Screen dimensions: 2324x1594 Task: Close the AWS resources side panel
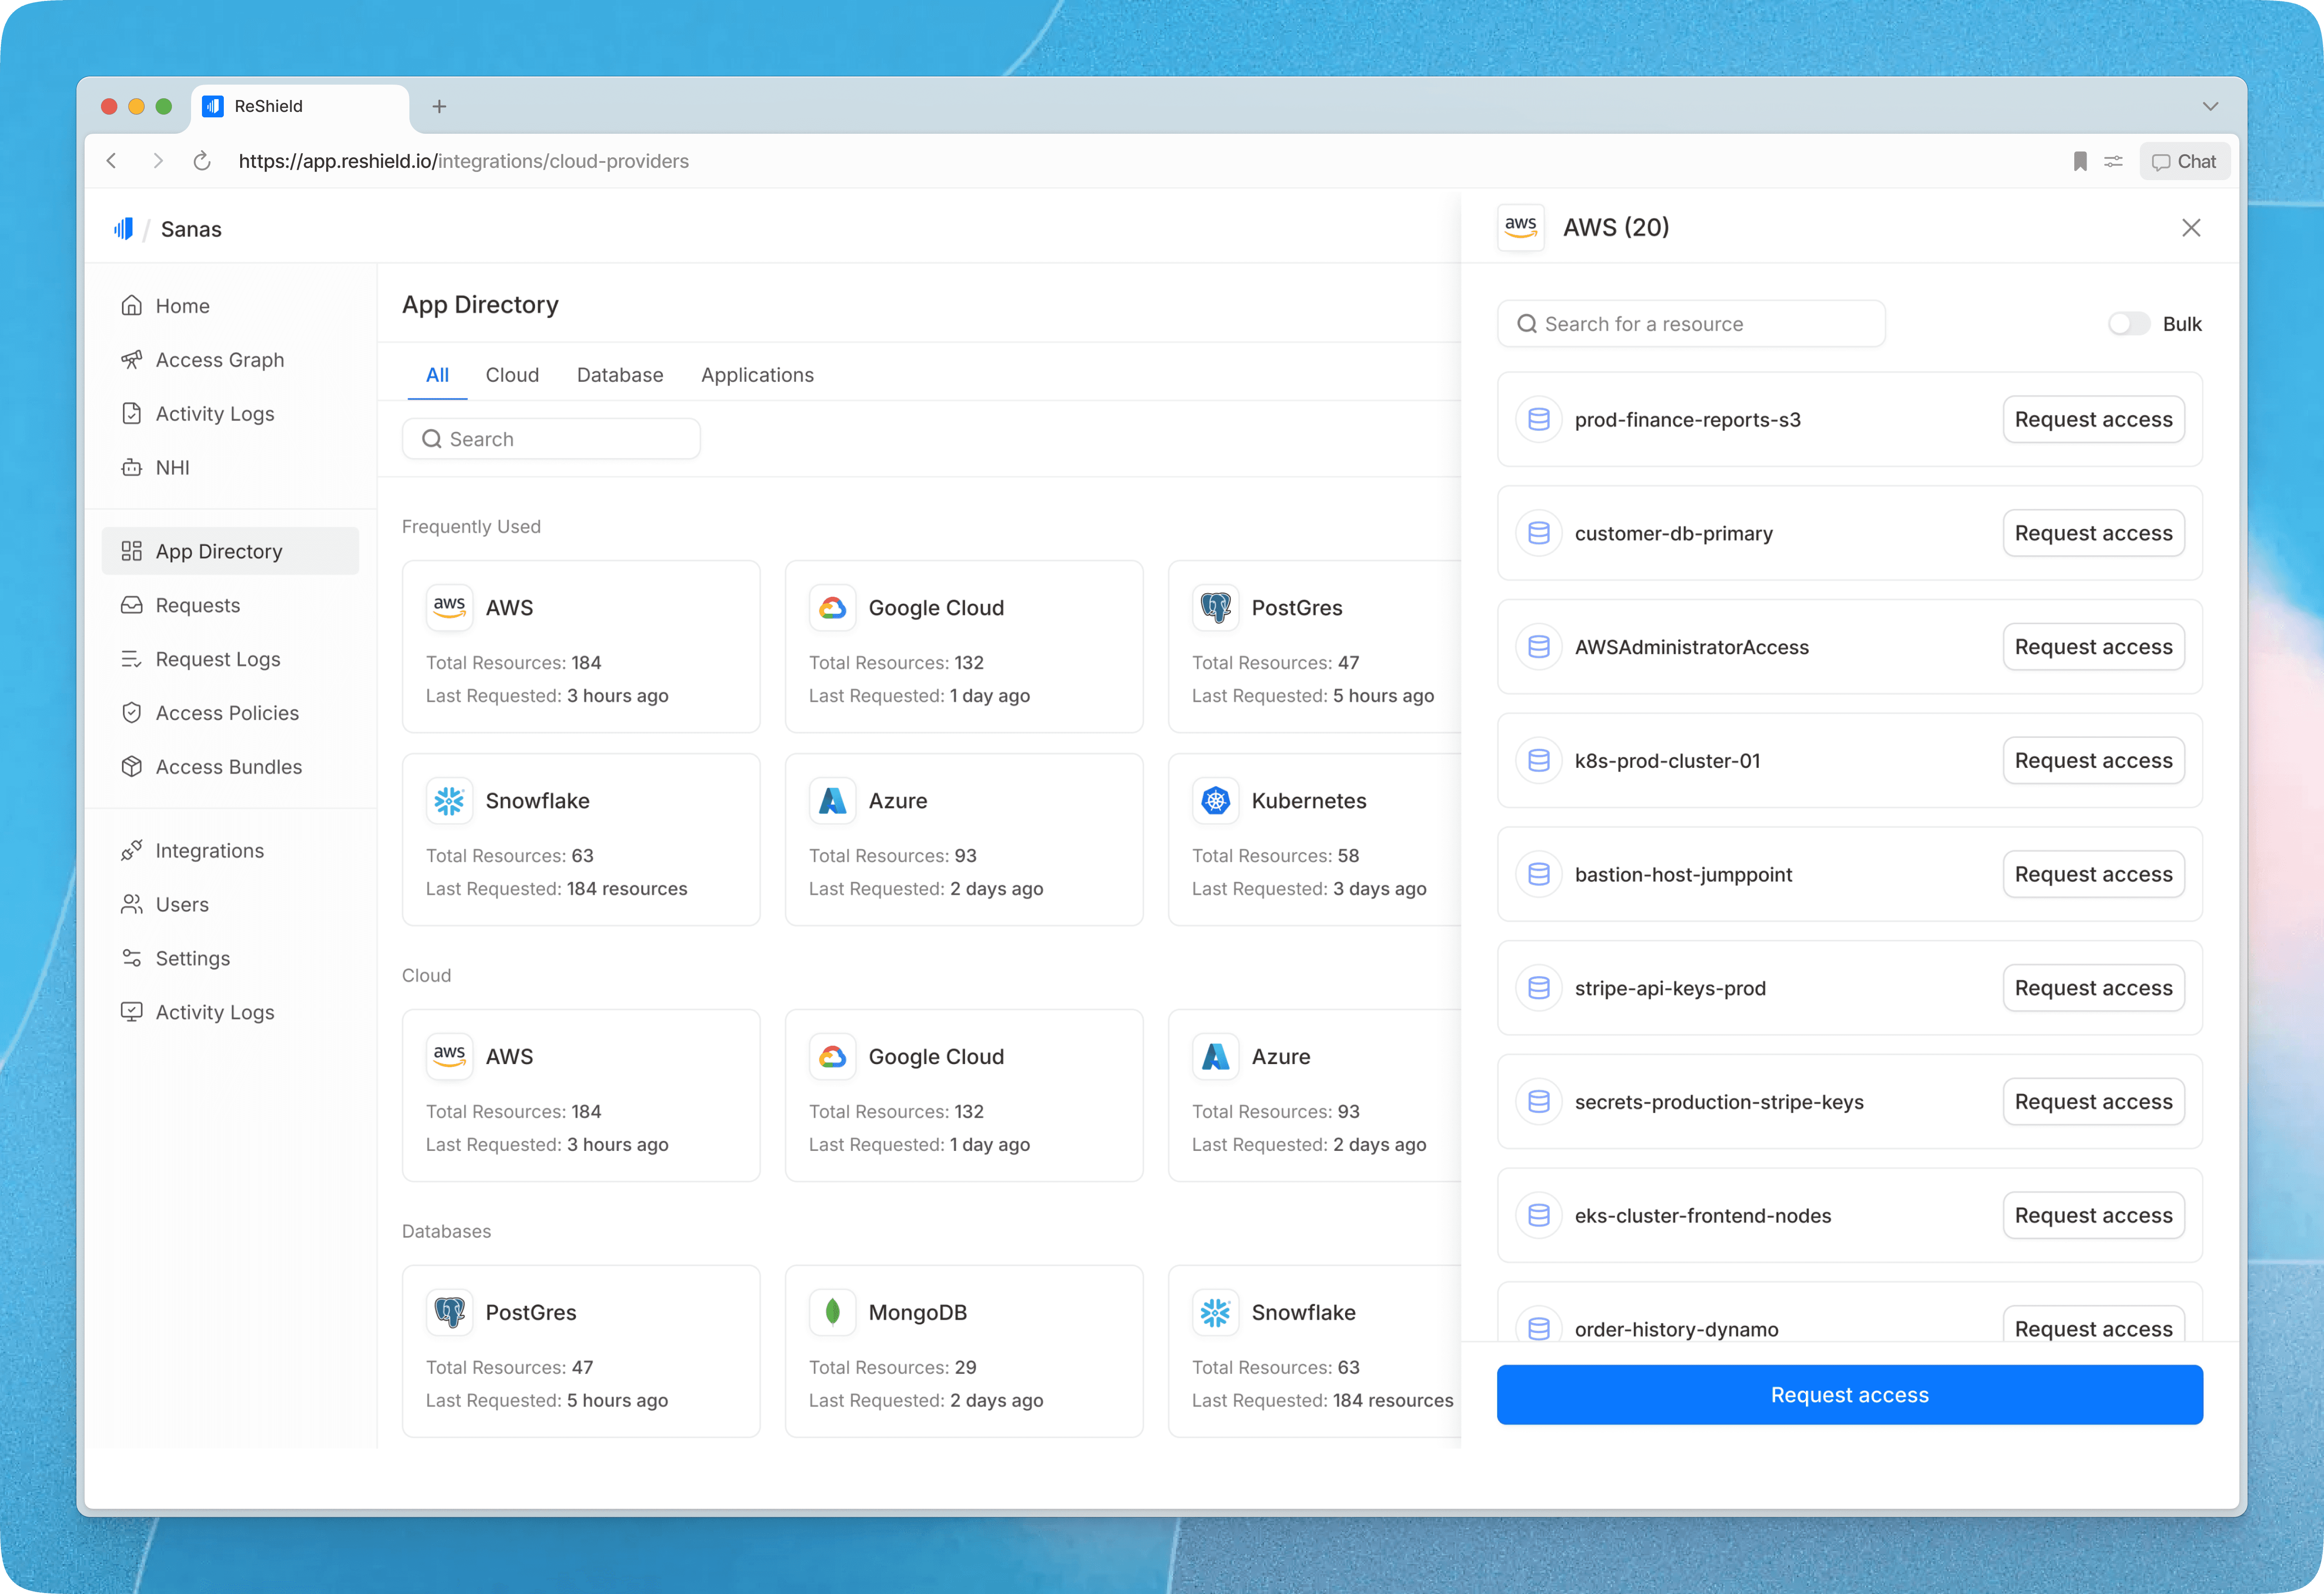[x=2191, y=228]
